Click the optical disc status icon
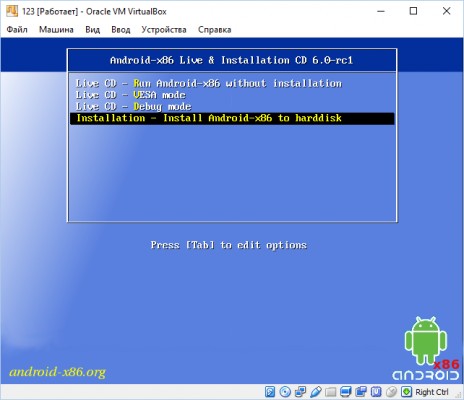This screenshot has width=464, height=400. (285, 392)
